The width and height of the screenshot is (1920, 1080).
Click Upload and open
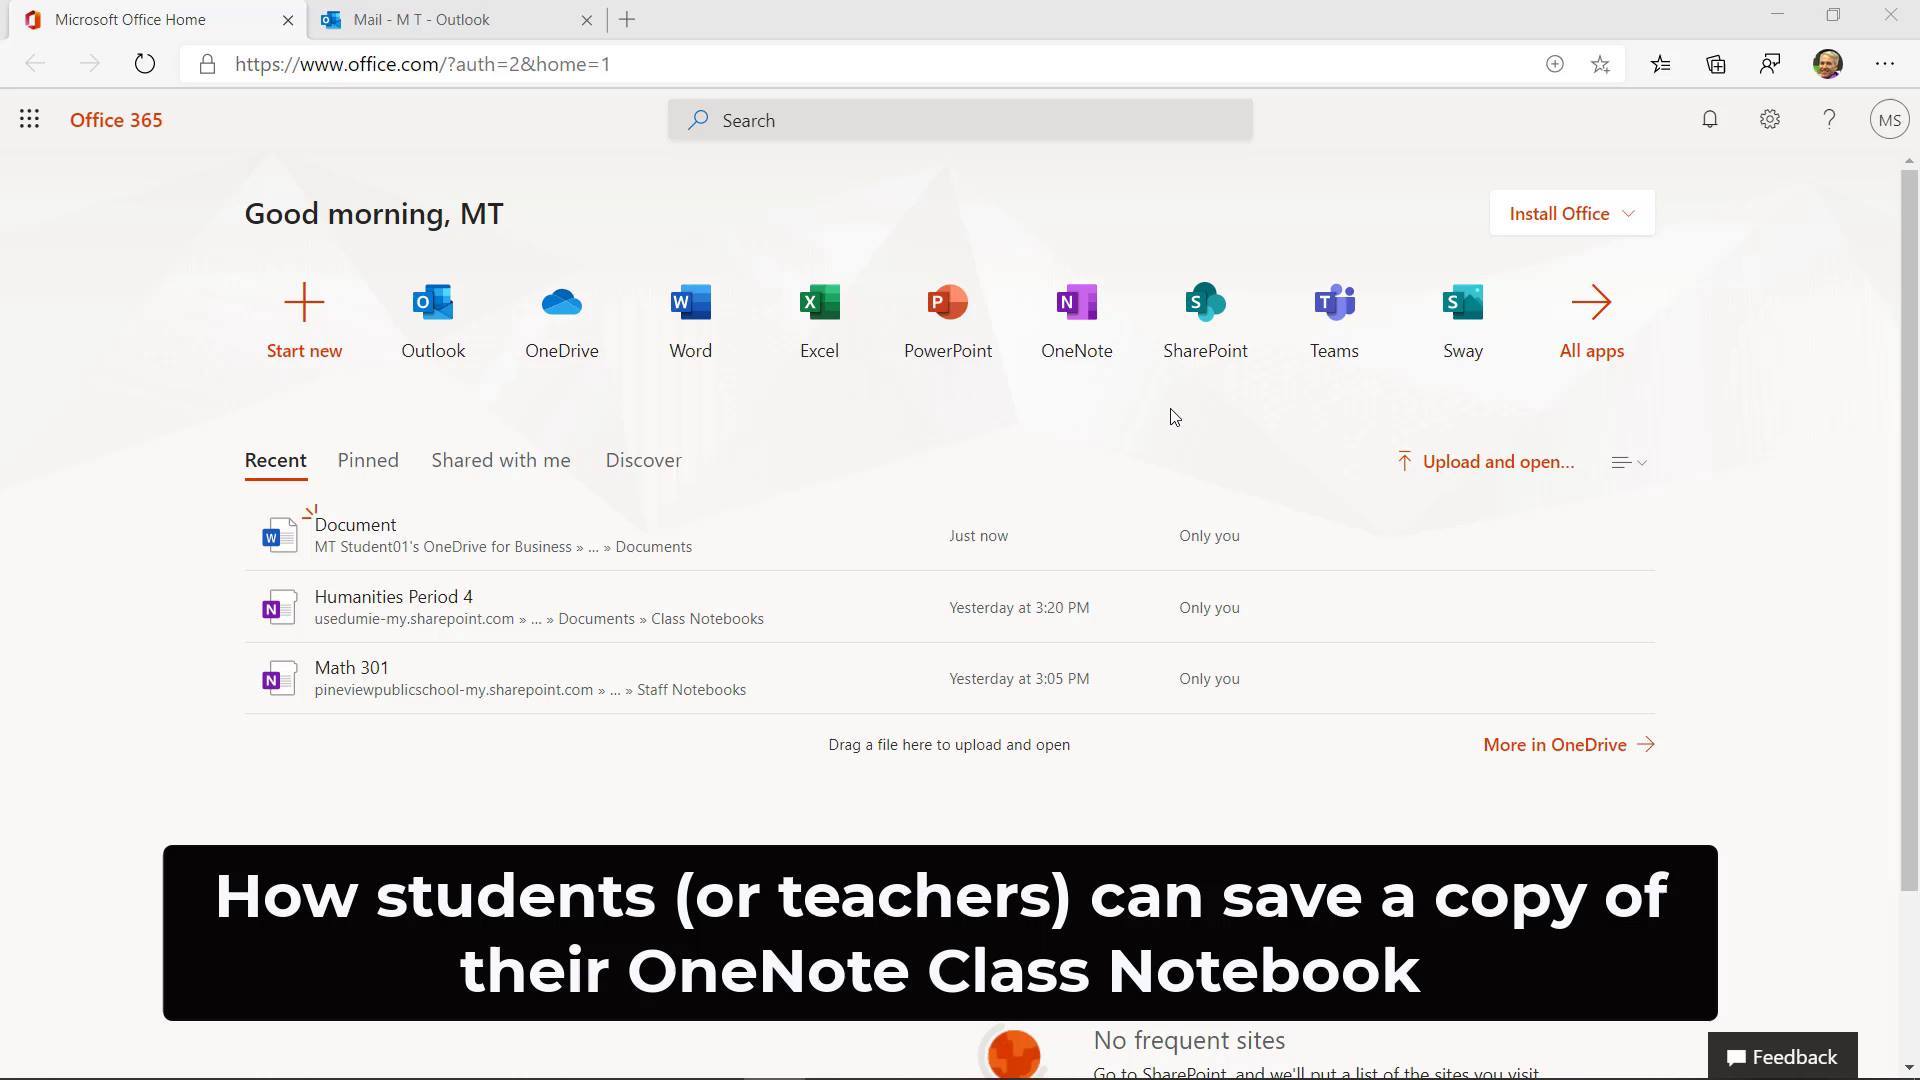[x=1485, y=462]
